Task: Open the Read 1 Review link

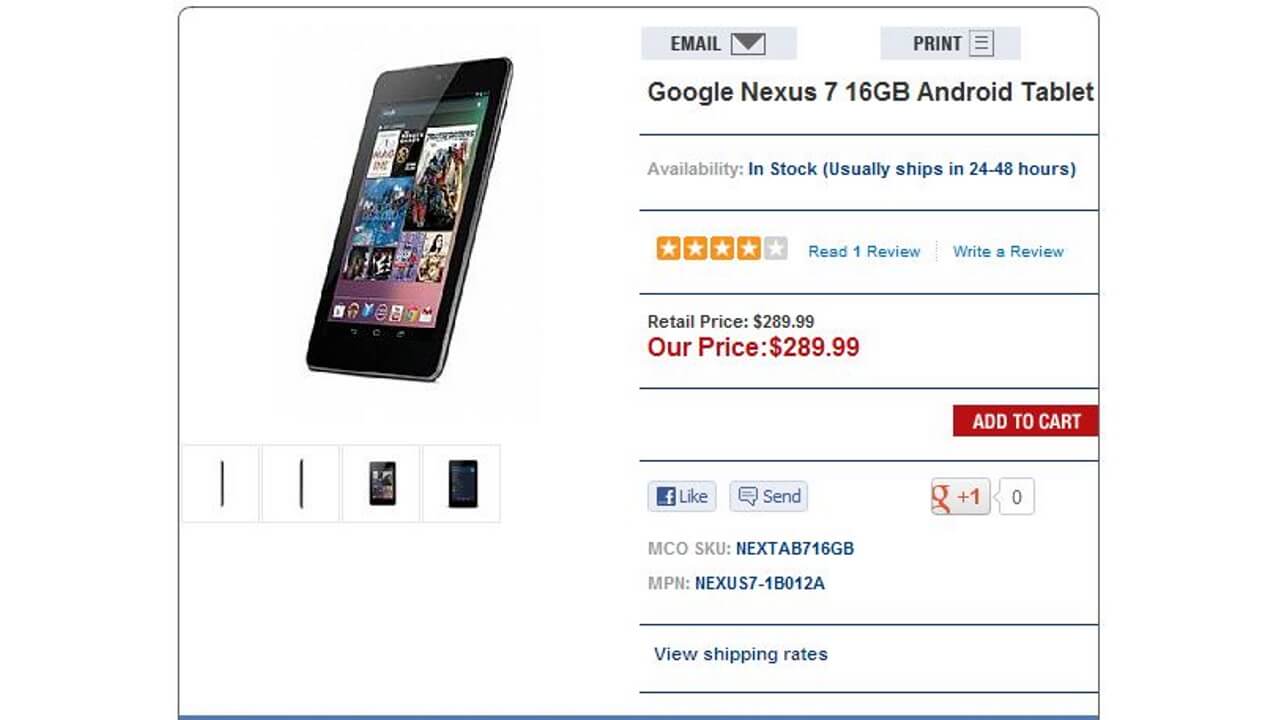Action: [863, 251]
